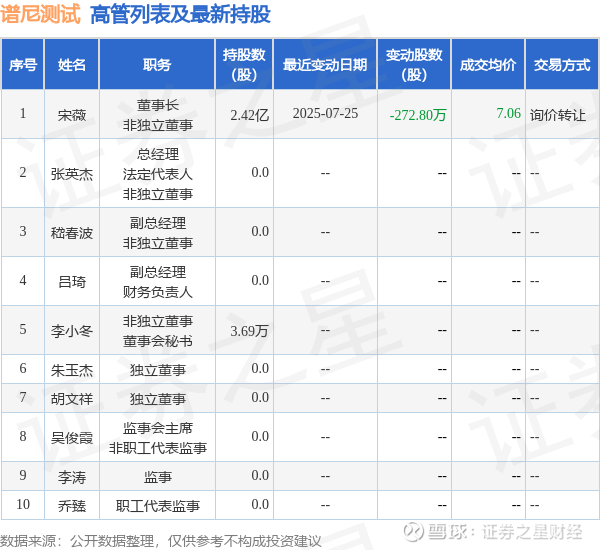Click the 证券之星财经 source label
This screenshot has width=600, height=550.
tap(532, 532)
